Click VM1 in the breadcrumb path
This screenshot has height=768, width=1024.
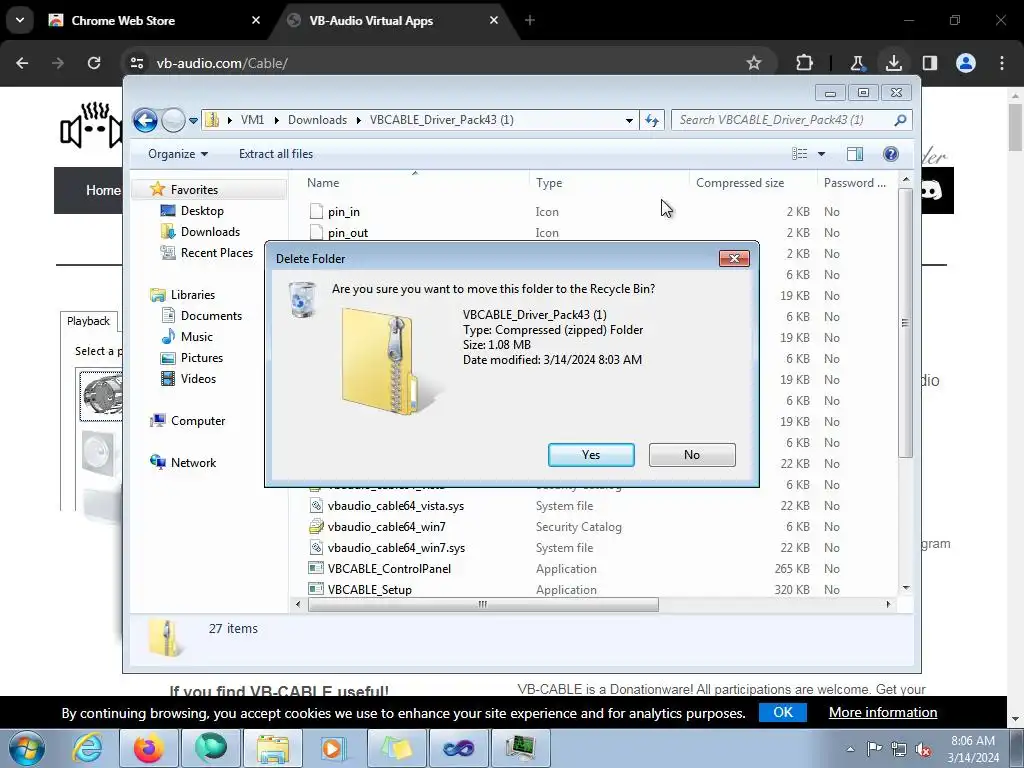(x=252, y=120)
